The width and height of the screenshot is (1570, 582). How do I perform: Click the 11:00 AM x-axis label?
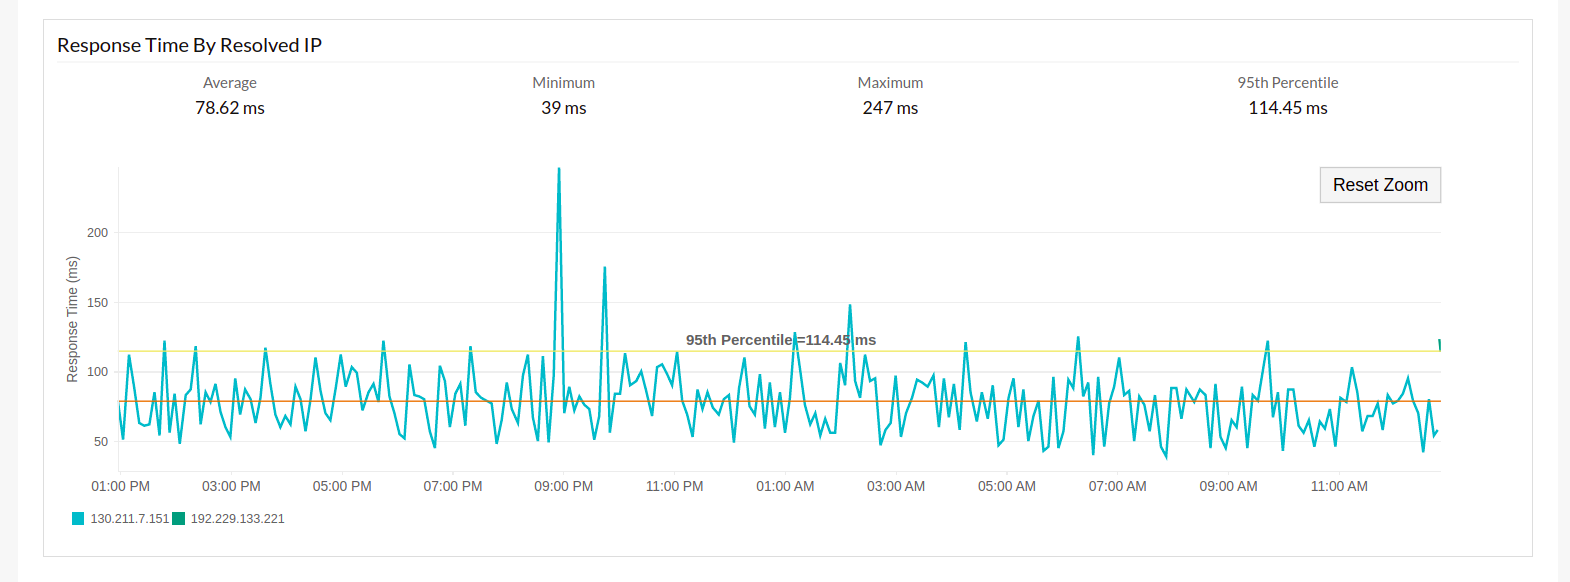(1339, 486)
